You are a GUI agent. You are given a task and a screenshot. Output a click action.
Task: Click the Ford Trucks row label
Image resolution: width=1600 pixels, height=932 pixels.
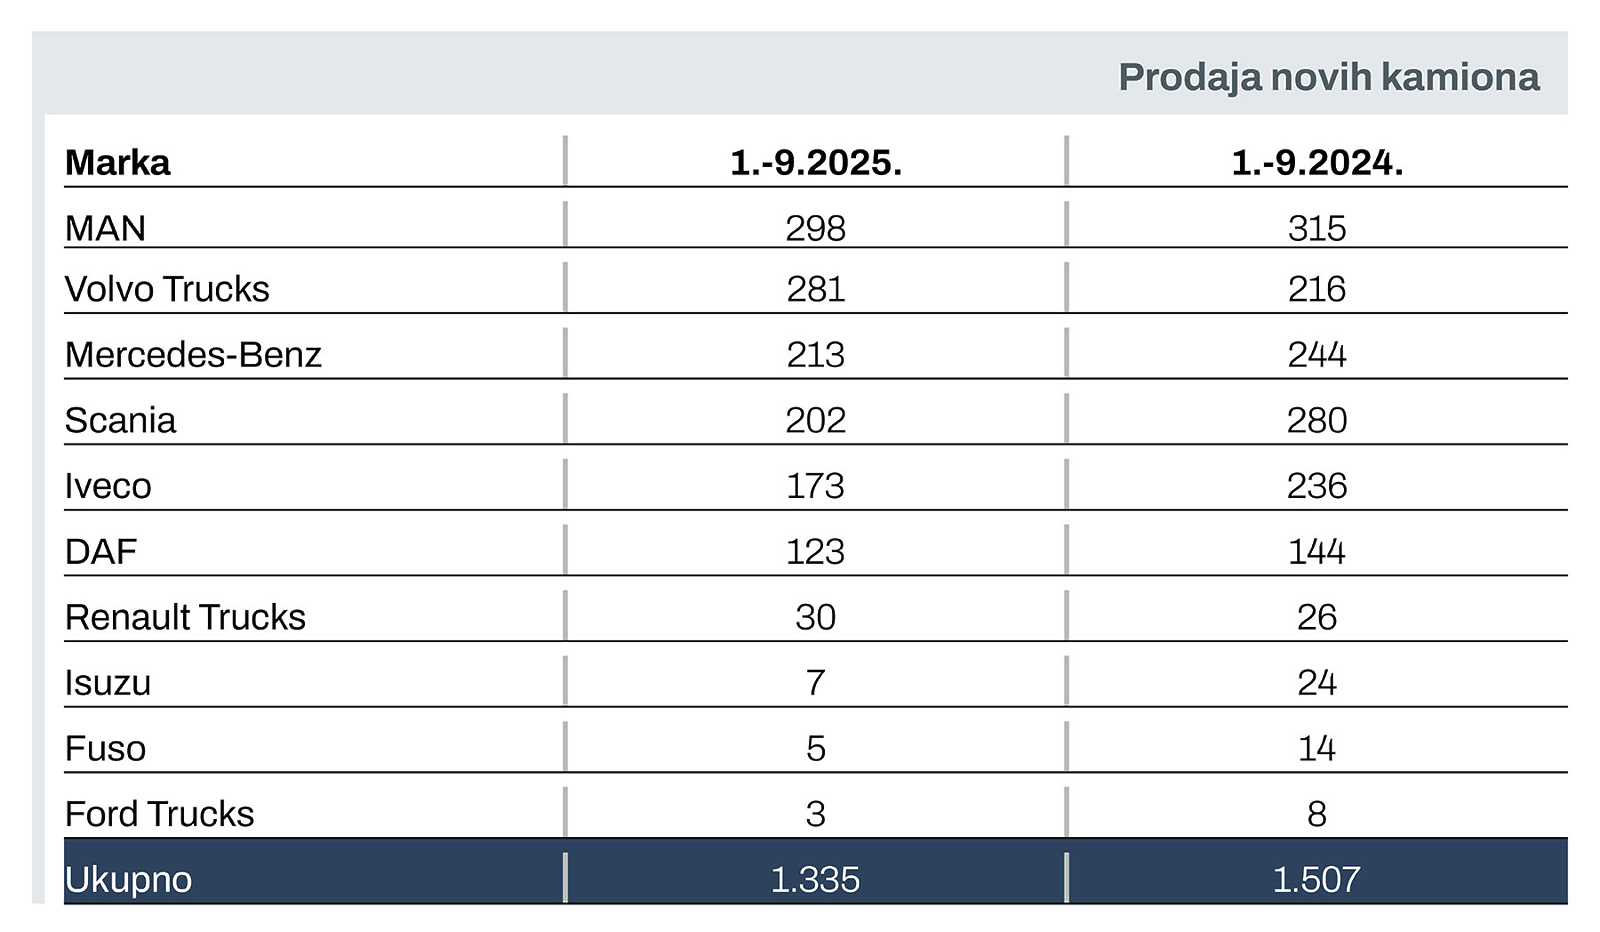coord(159,814)
